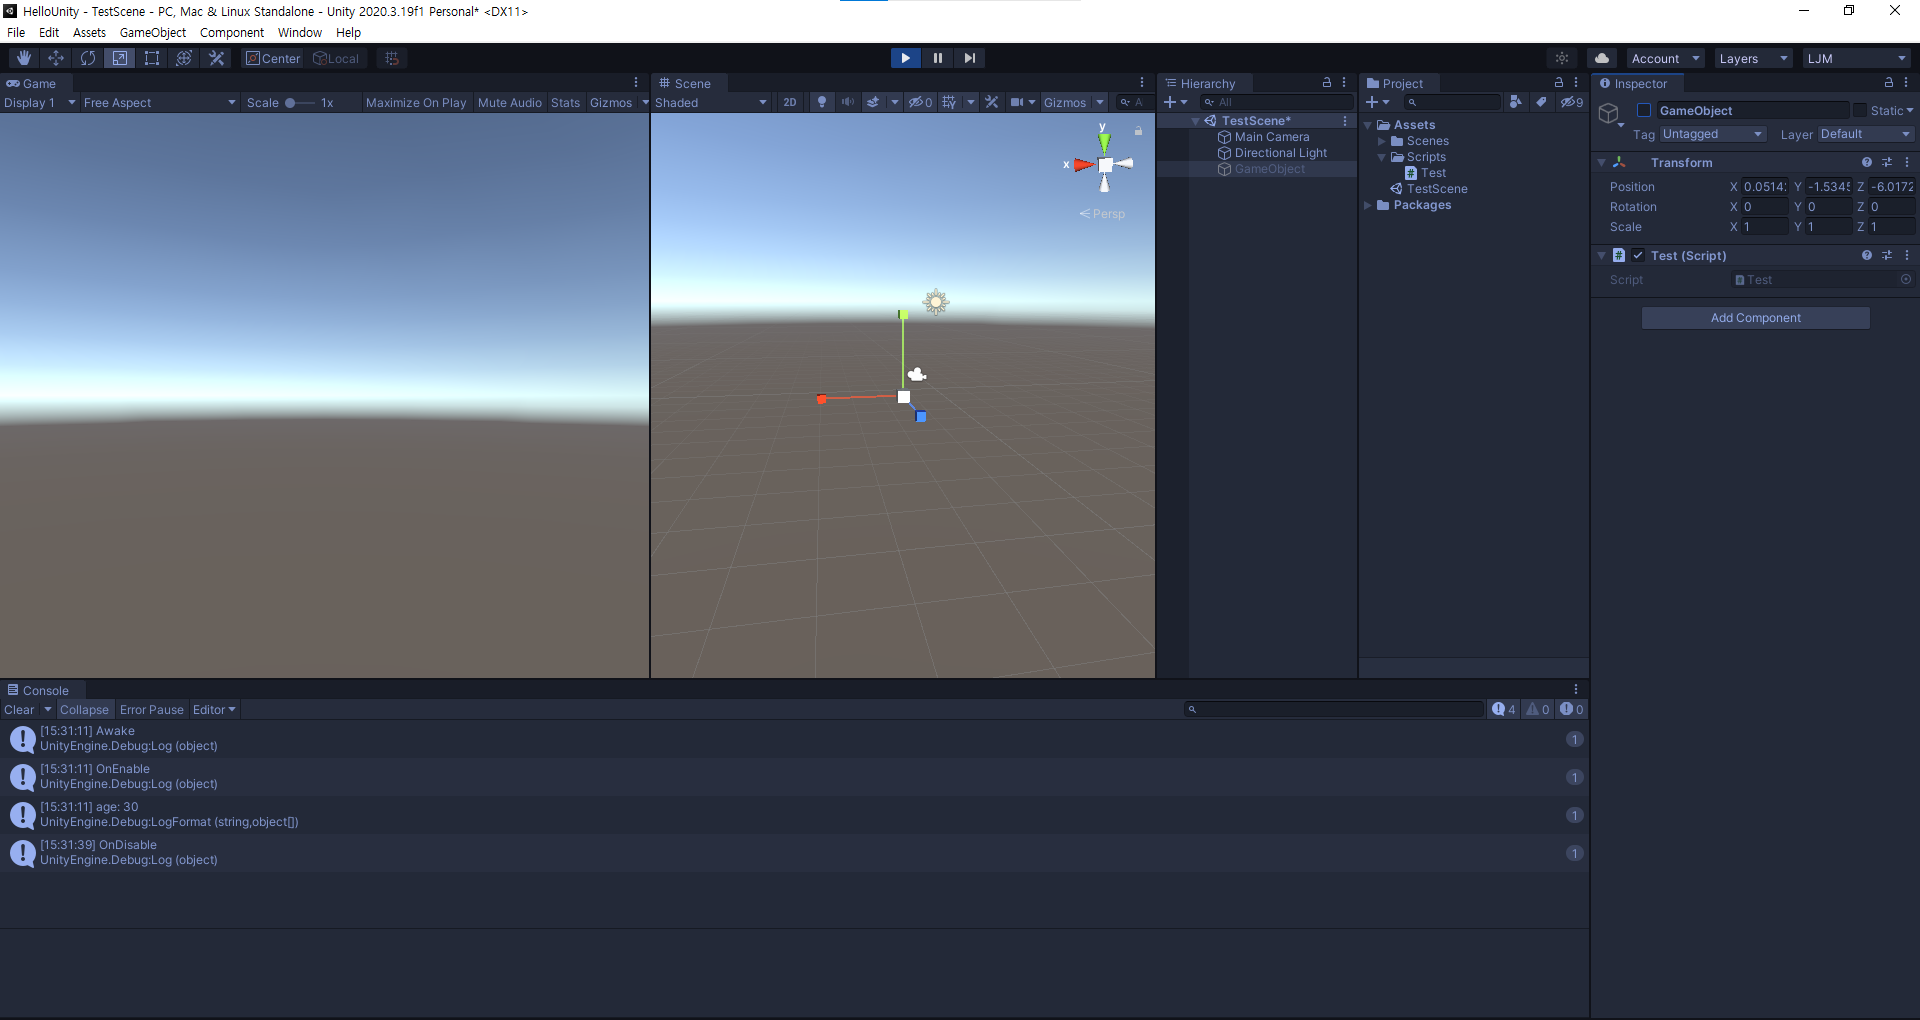Select the Move tool
This screenshot has width=1920, height=1020.
point(56,58)
